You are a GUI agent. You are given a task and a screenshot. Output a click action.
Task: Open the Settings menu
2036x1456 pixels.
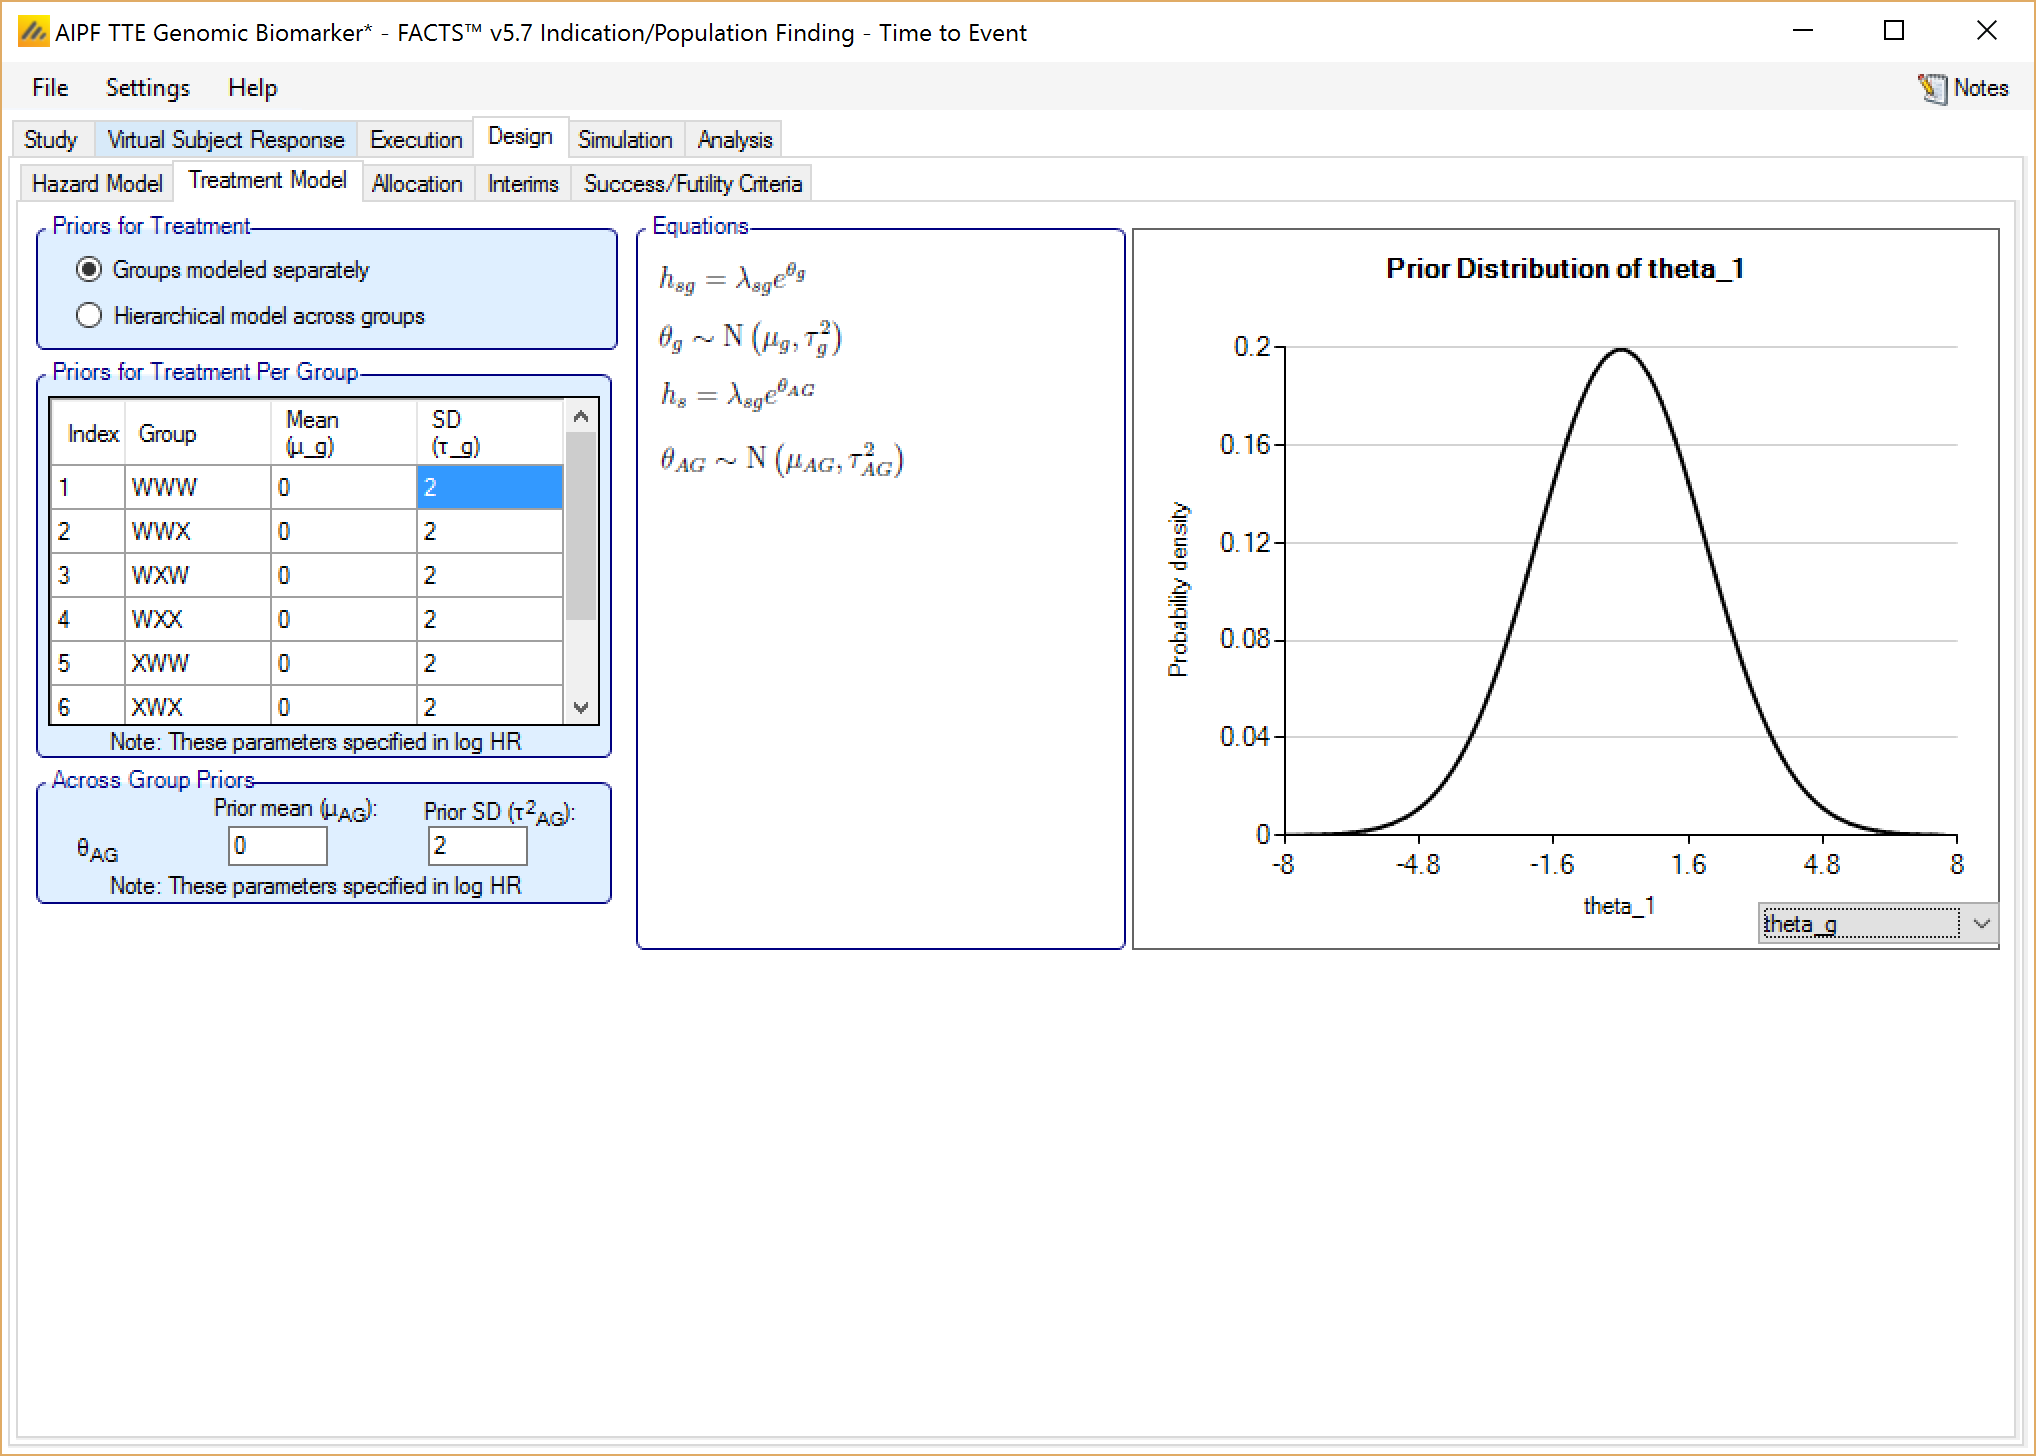click(x=147, y=88)
